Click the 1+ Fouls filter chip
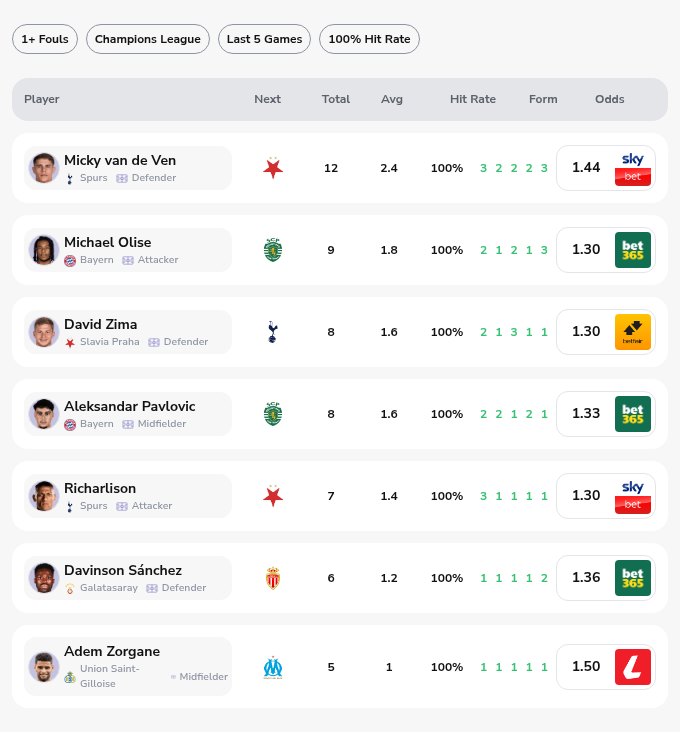 click(45, 39)
